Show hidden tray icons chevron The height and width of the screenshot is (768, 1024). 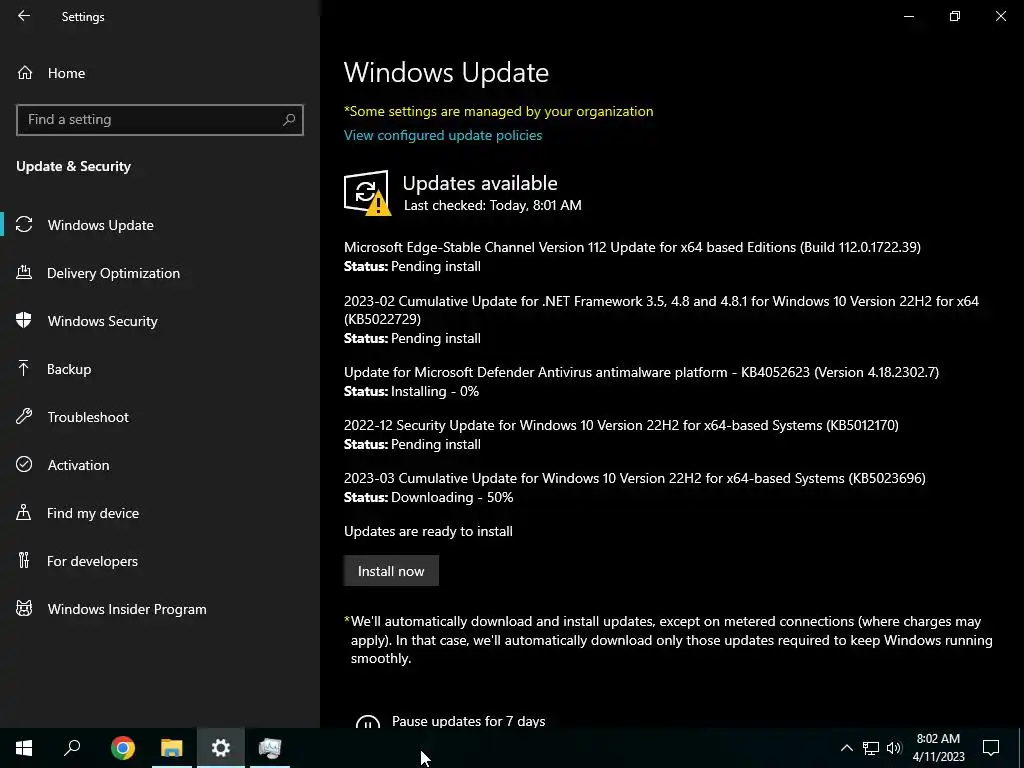click(x=846, y=748)
